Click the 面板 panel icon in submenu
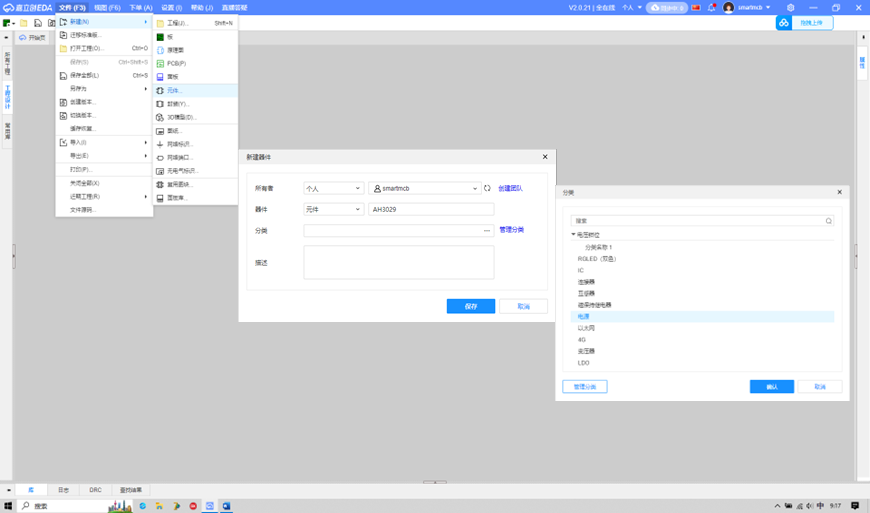The image size is (870, 513). 160,77
